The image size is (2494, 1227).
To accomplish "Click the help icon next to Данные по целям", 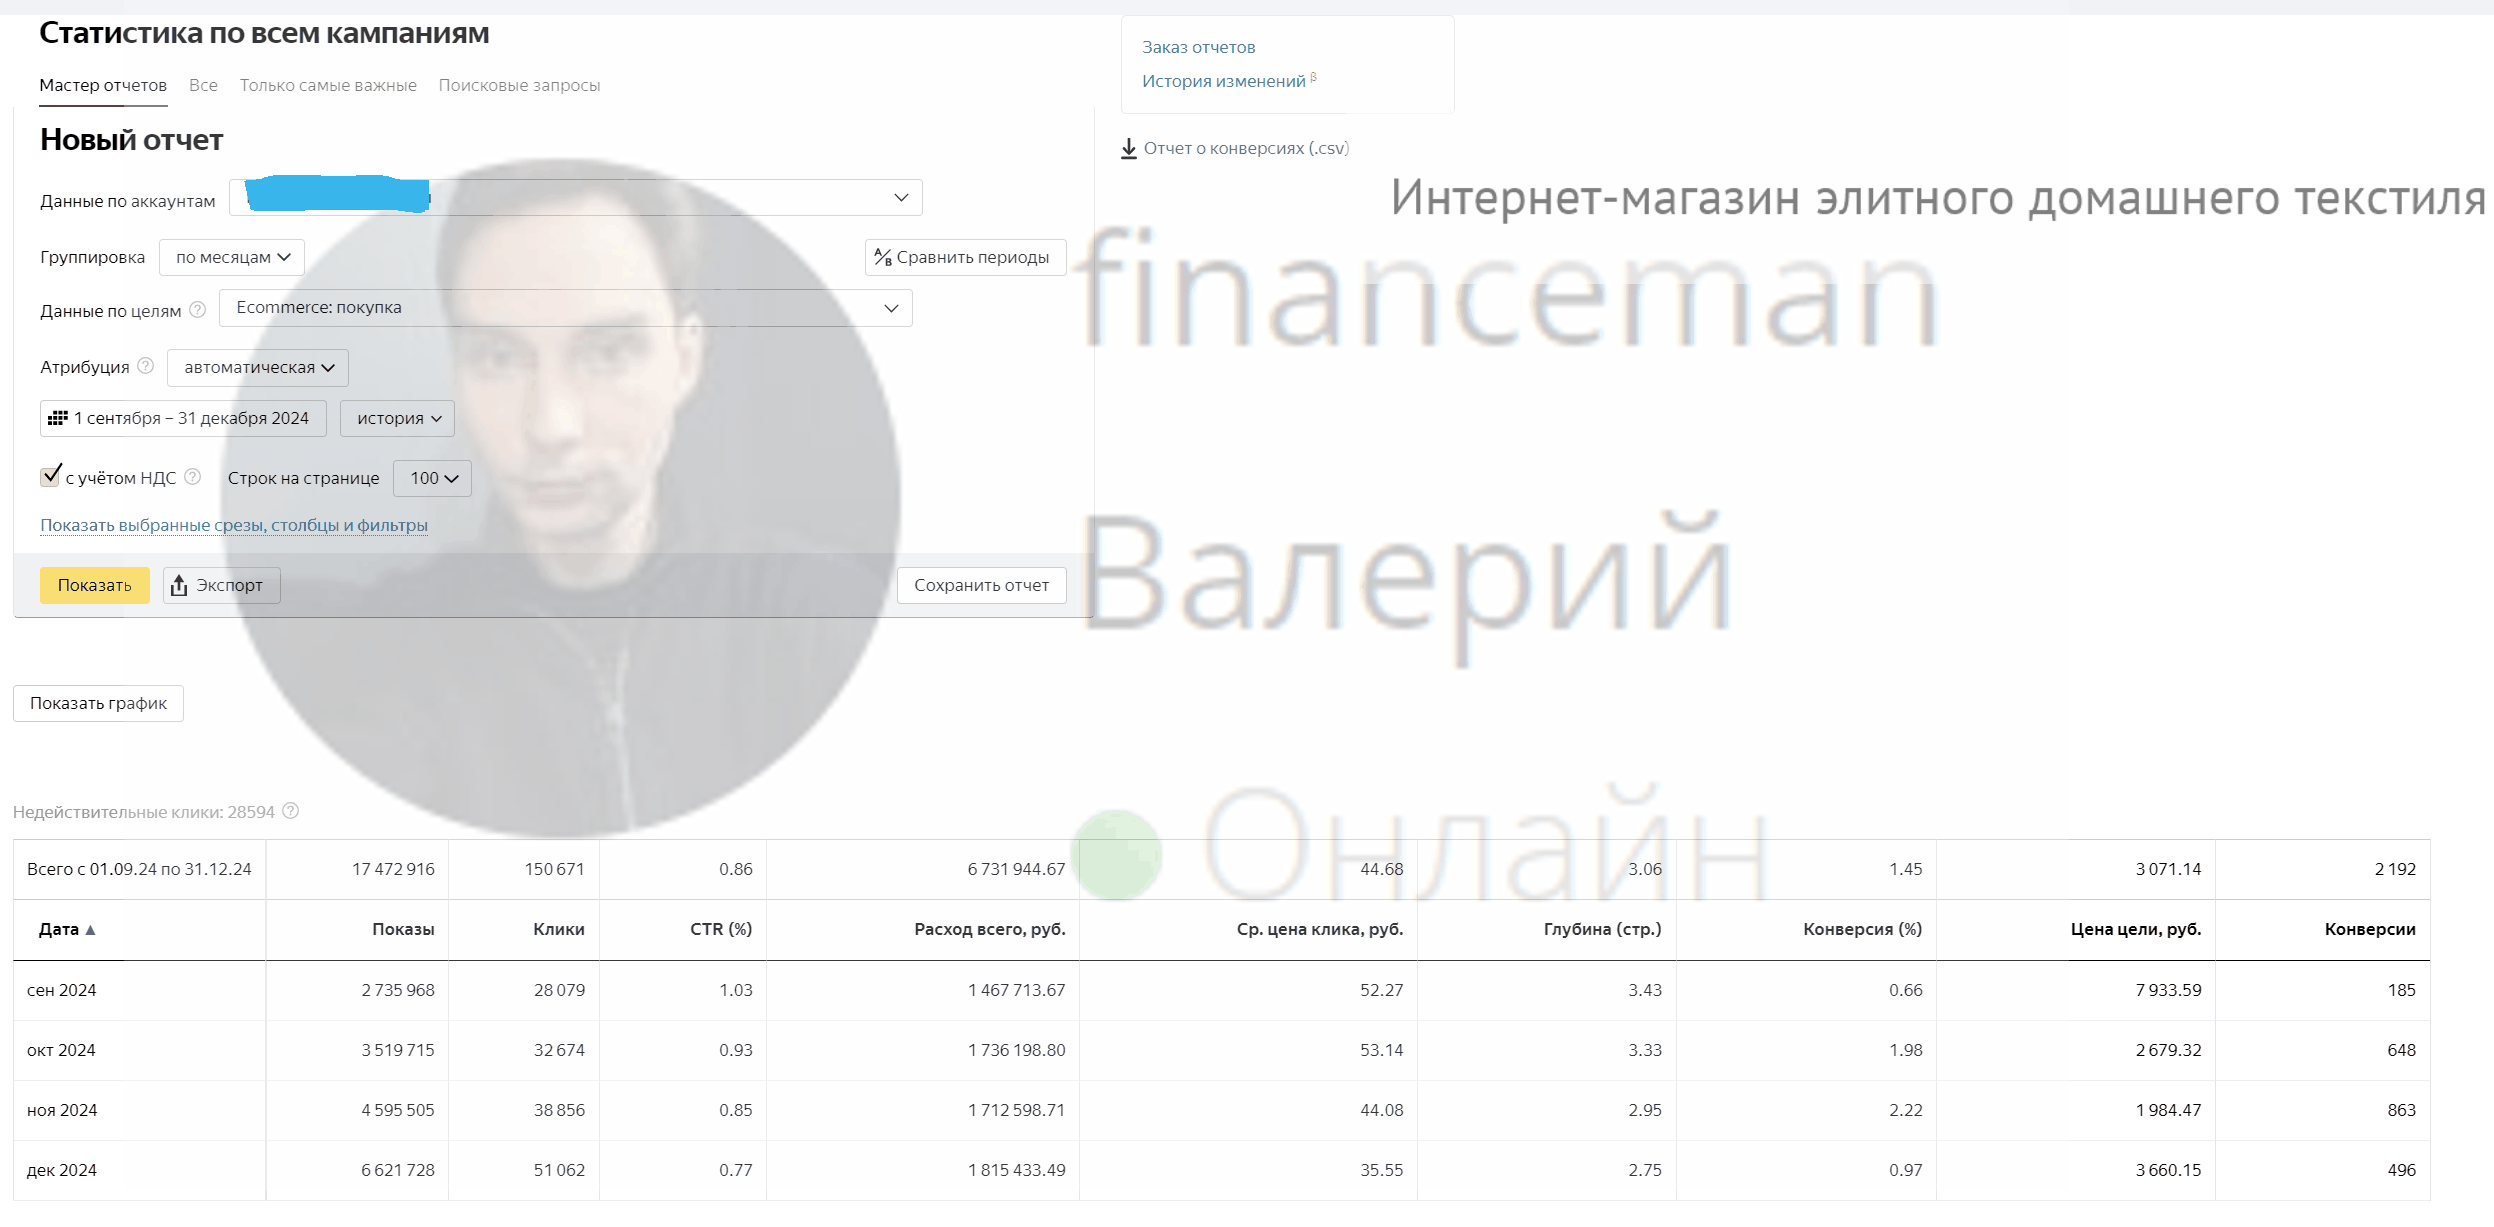I will pos(196,310).
